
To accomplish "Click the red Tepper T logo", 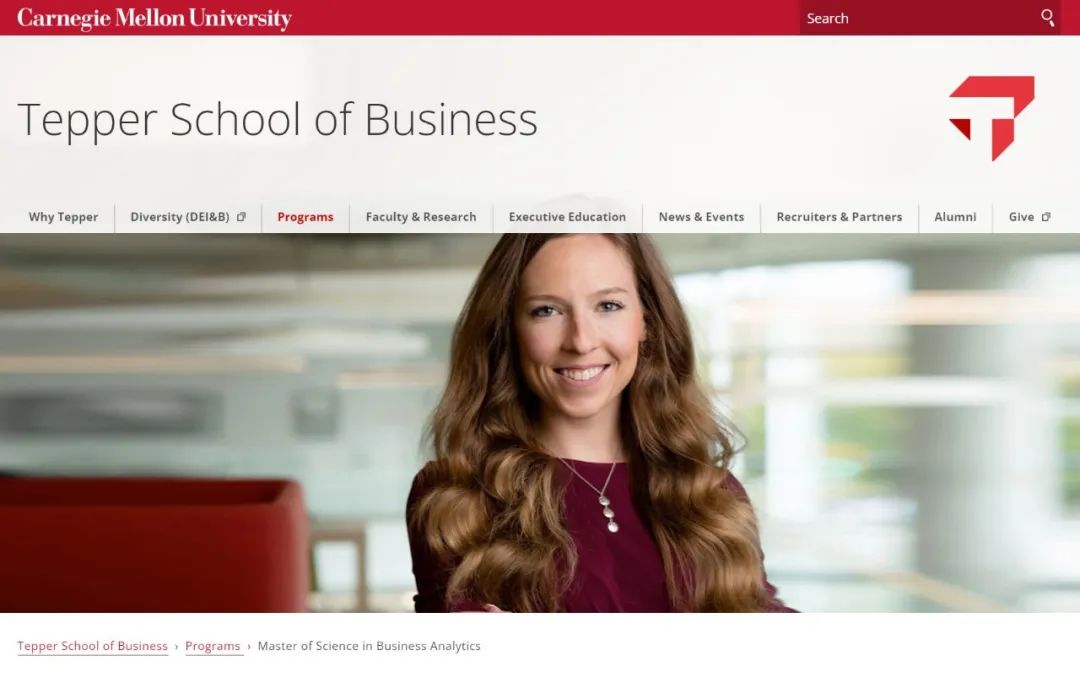I will (991, 118).
